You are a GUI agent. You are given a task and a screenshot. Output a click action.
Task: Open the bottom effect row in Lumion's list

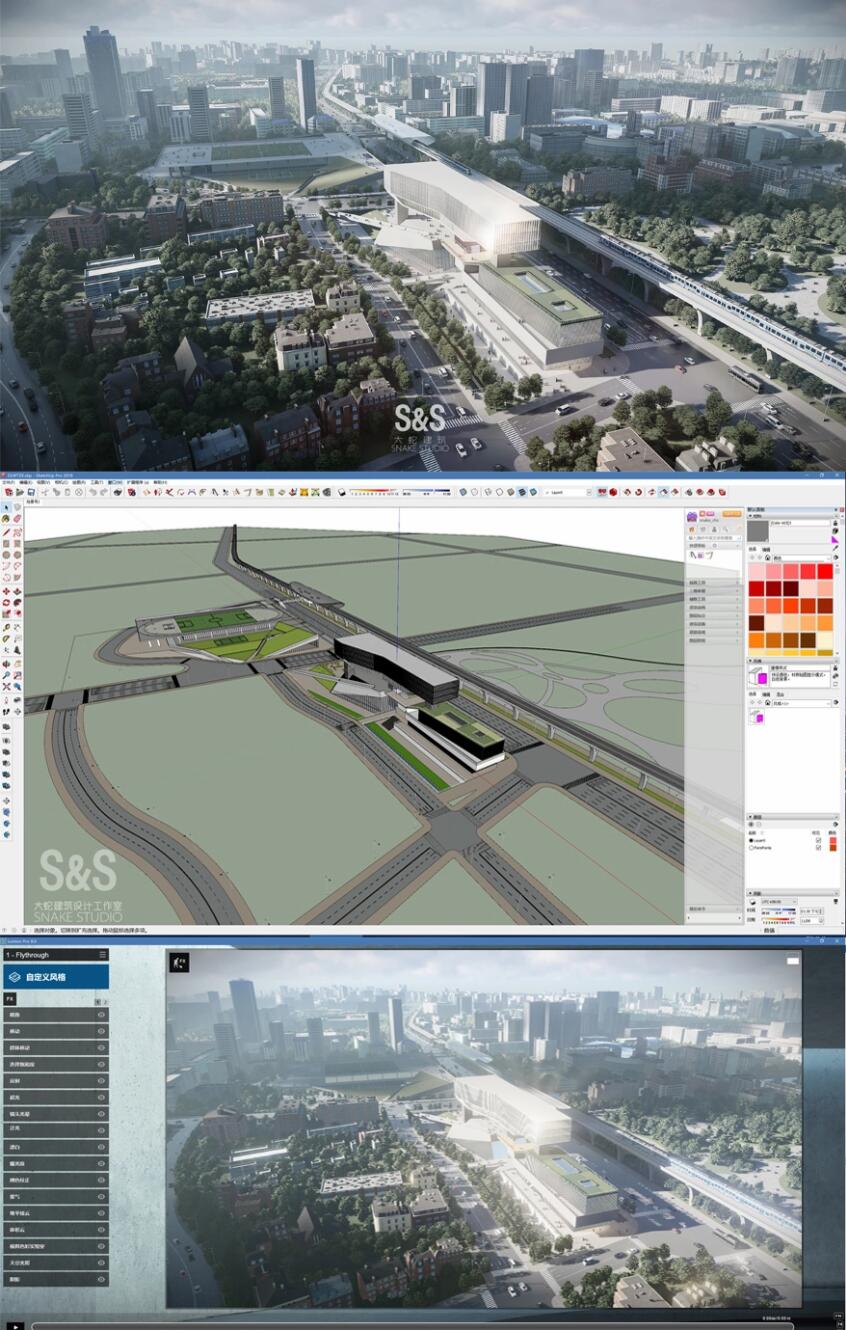coord(56,1279)
